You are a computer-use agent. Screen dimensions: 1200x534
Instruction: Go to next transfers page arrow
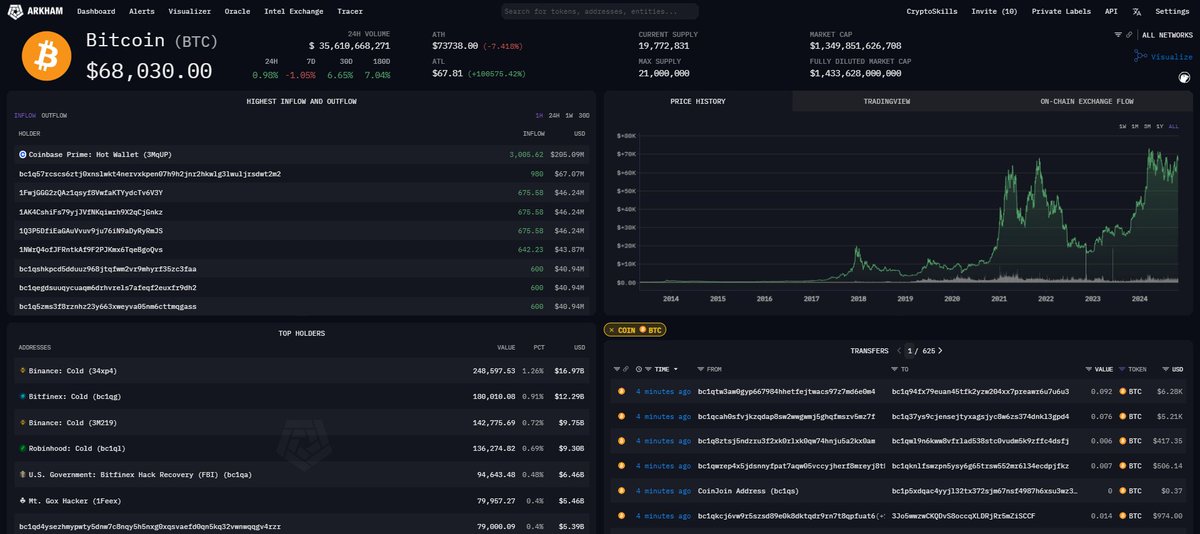(x=940, y=351)
